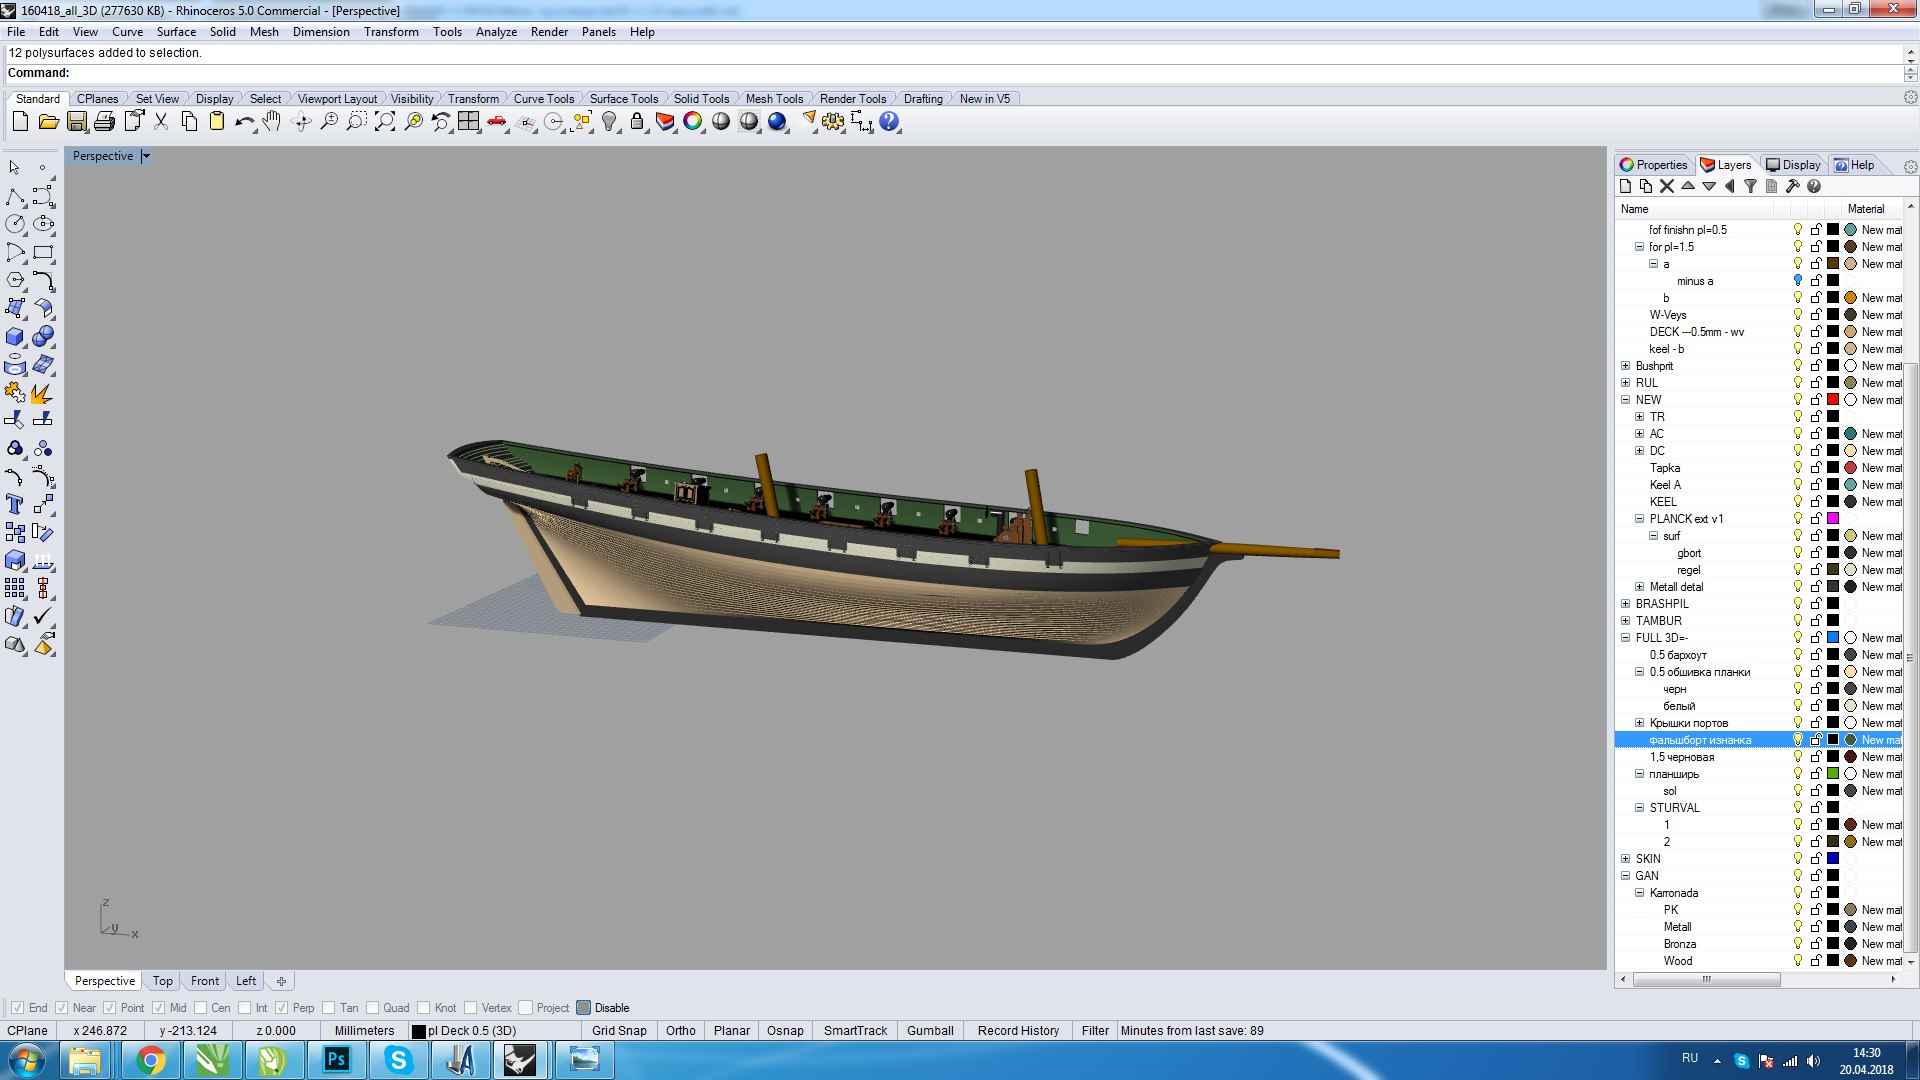This screenshot has width=1920, height=1080.
Task: Click the color wheel Object Properties icon
Action: [693, 122]
